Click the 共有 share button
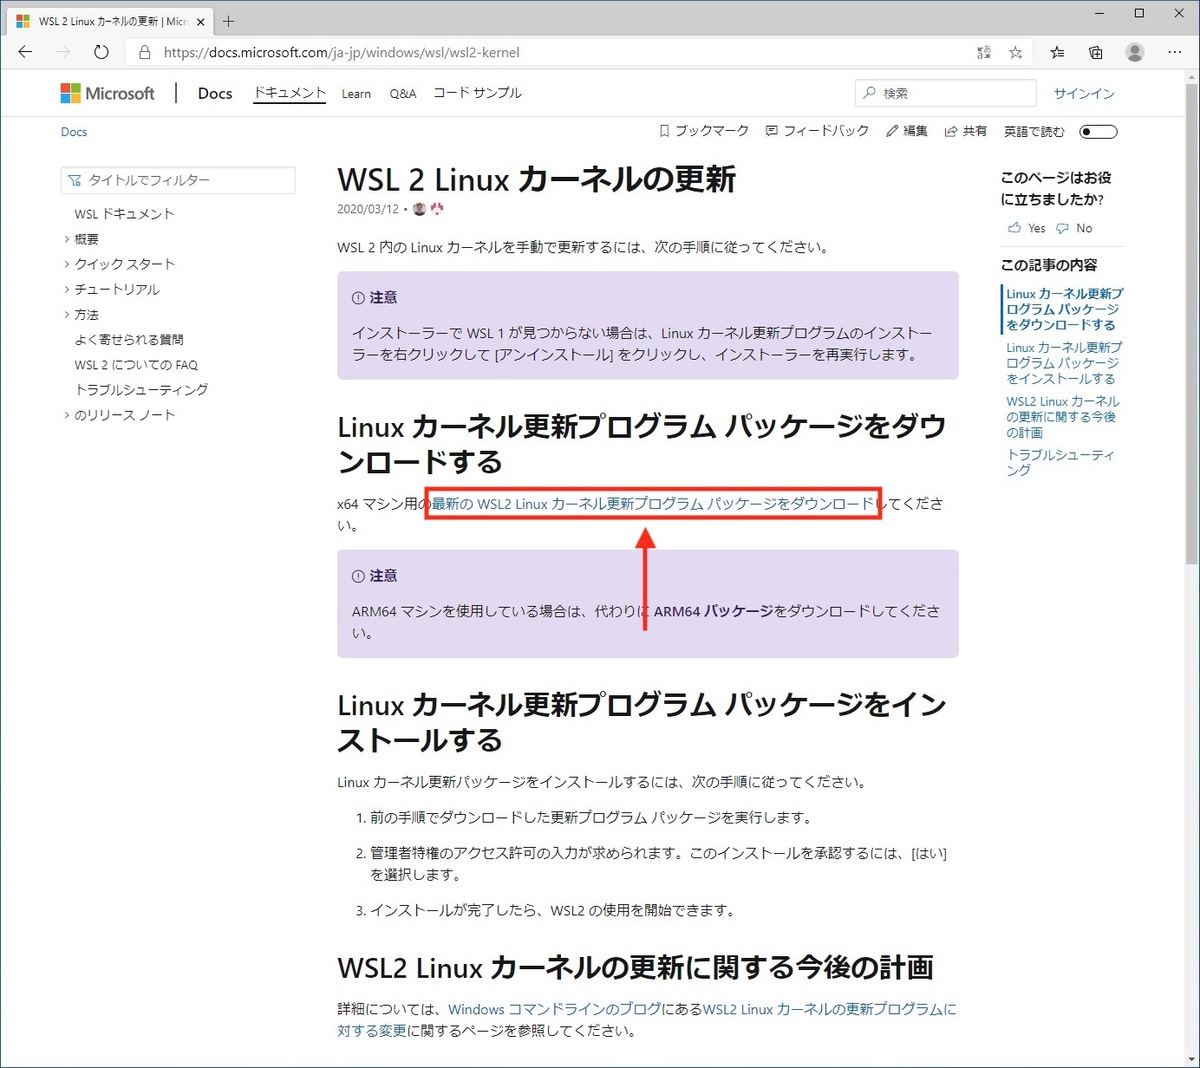This screenshot has width=1200, height=1068. coord(966,131)
